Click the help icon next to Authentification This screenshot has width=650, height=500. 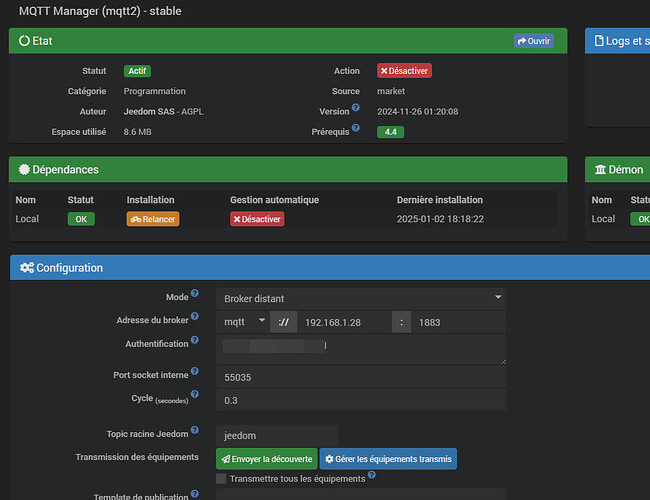click(x=195, y=340)
